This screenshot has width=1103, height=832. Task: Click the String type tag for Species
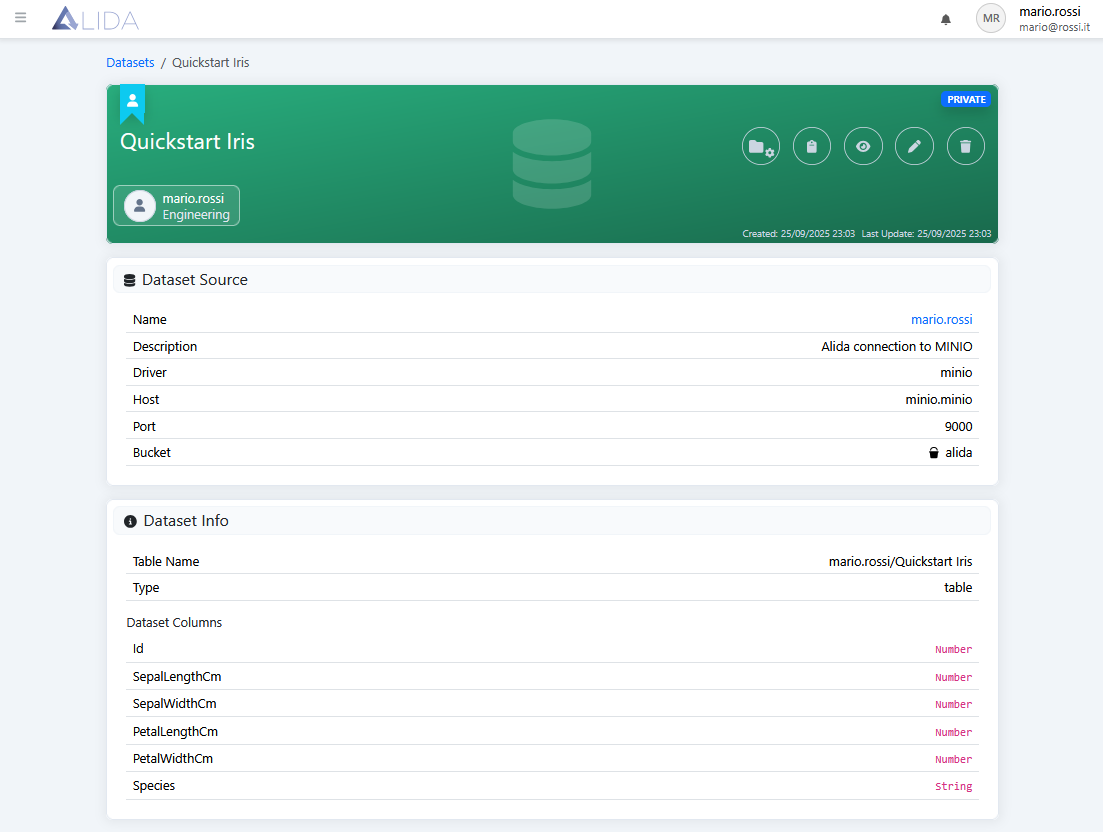click(953, 787)
